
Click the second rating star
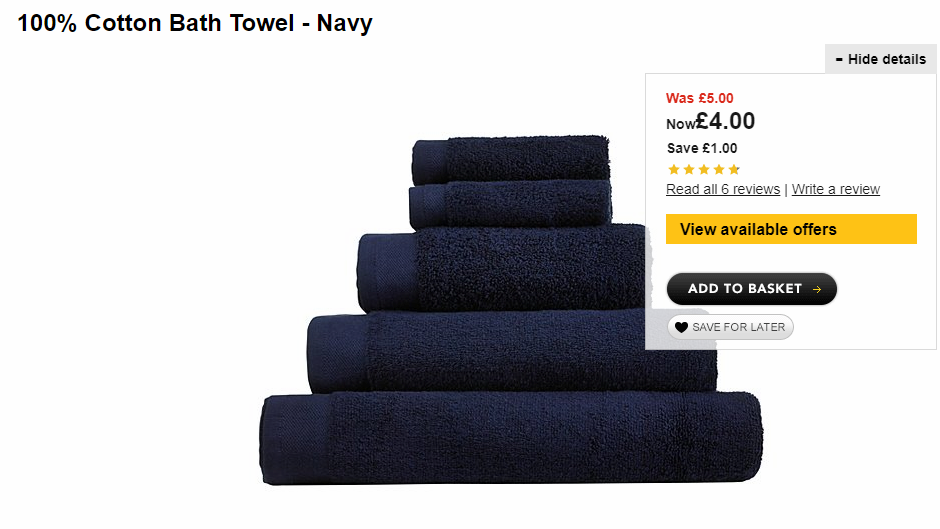(x=689, y=170)
